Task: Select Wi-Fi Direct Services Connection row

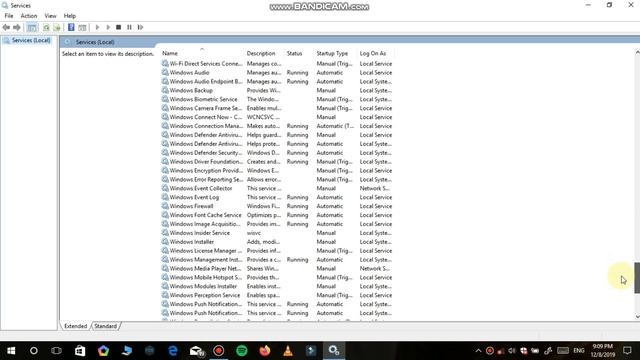Action: 277,64
